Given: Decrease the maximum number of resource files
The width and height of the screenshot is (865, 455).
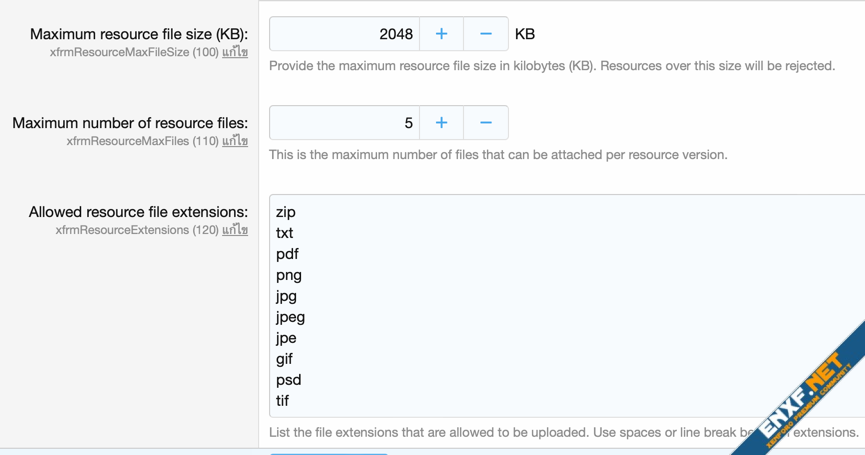Looking at the screenshot, I should coord(486,123).
